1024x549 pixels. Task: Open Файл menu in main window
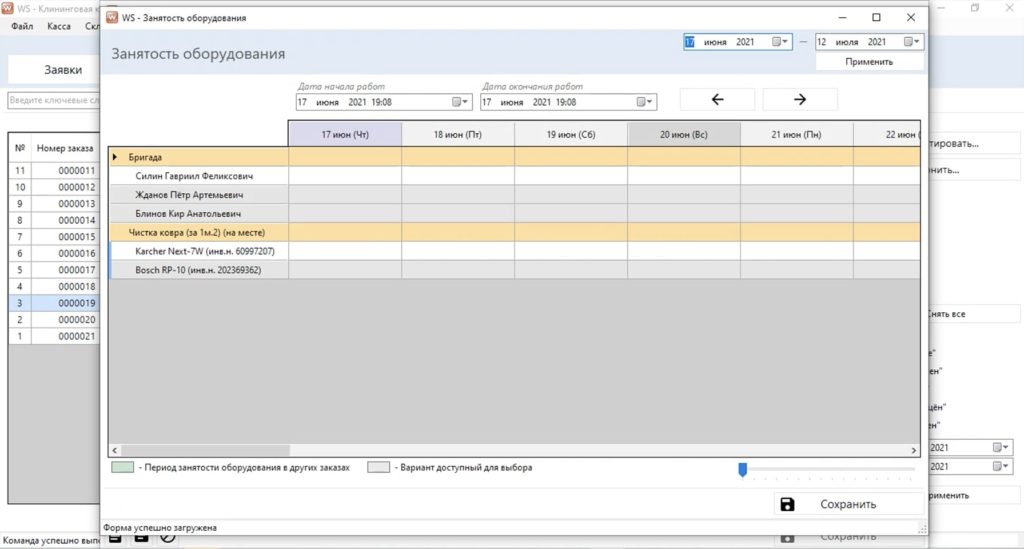point(22,26)
